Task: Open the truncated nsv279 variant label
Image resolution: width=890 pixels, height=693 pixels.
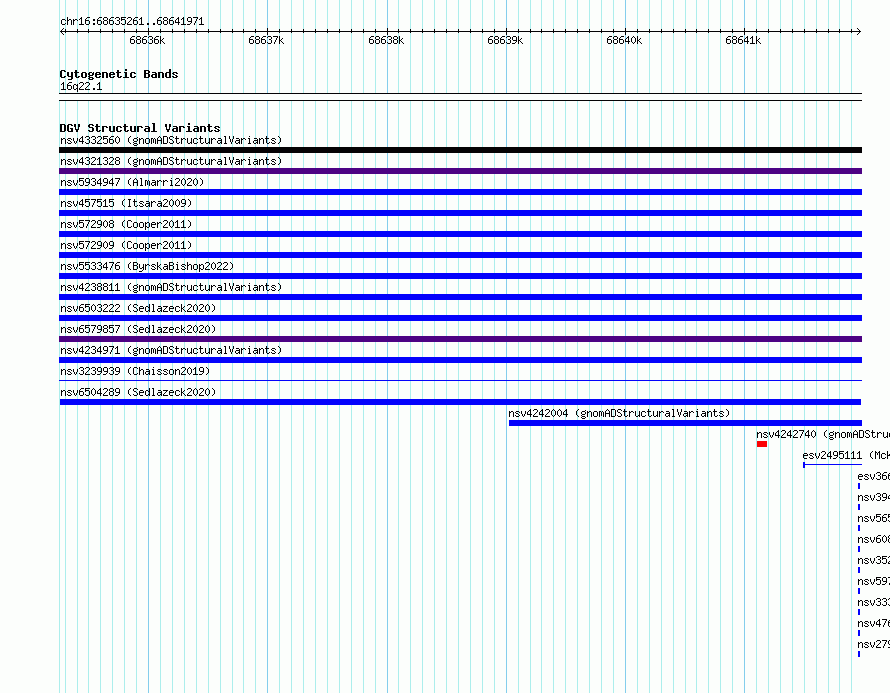Action: [874, 644]
